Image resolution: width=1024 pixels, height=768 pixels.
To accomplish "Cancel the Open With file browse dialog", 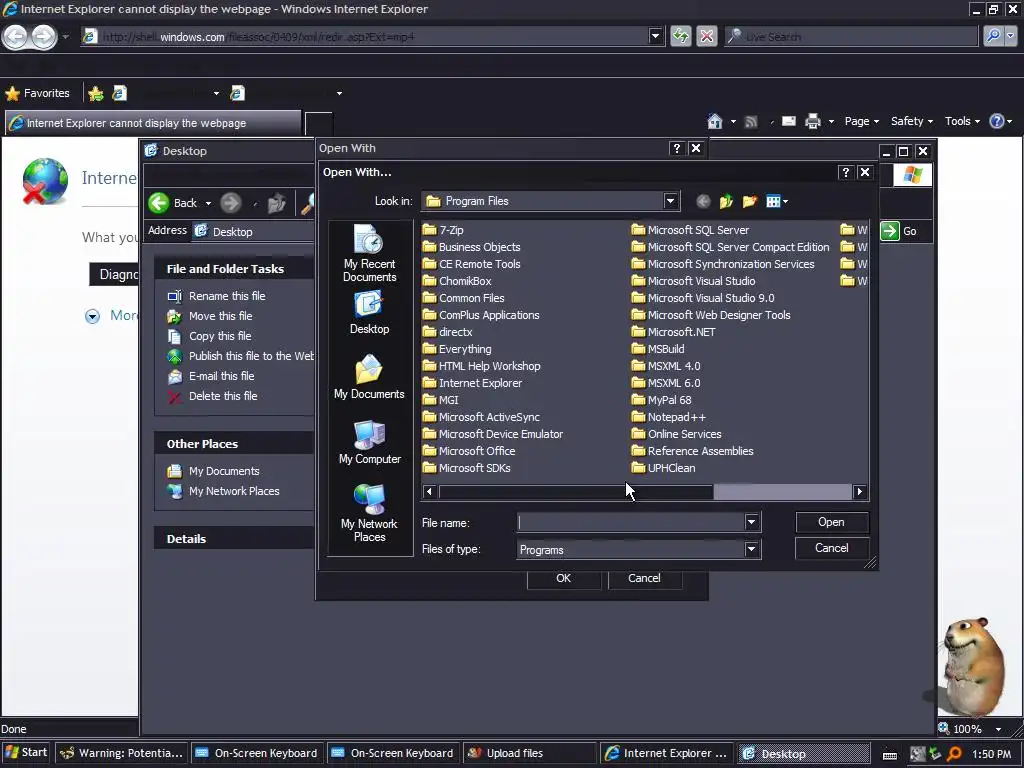I will [831, 548].
